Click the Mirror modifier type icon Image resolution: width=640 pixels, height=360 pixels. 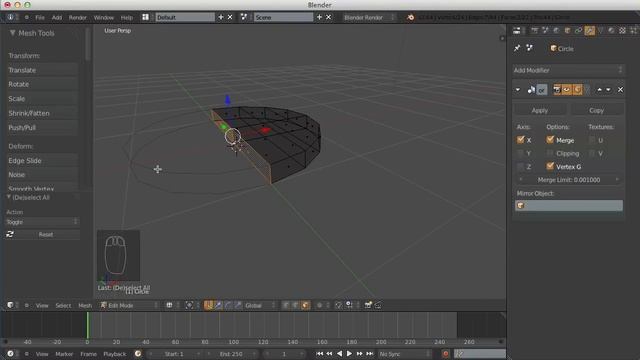[x=531, y=90]
